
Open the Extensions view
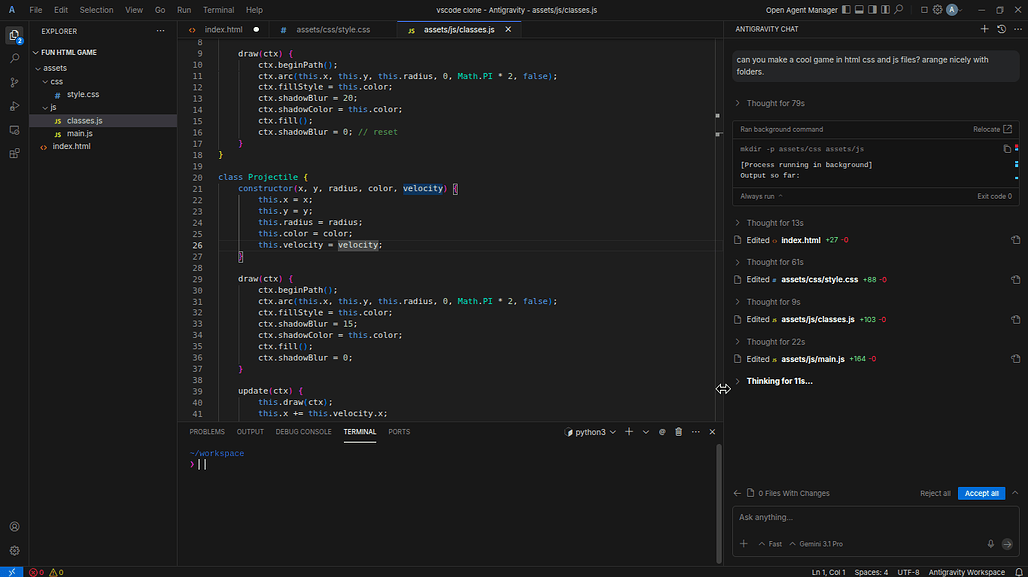pyautogui.click(x=14, y=153)
